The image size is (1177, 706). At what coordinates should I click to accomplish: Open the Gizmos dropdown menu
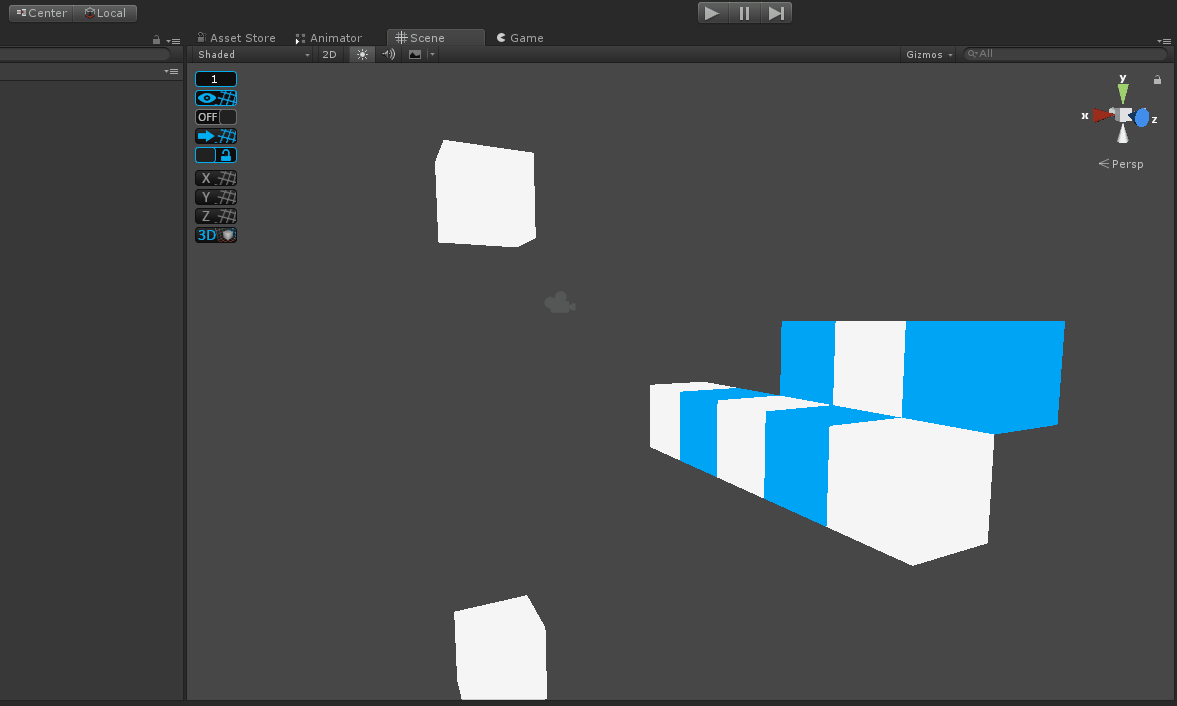click(x=929, y=54)
